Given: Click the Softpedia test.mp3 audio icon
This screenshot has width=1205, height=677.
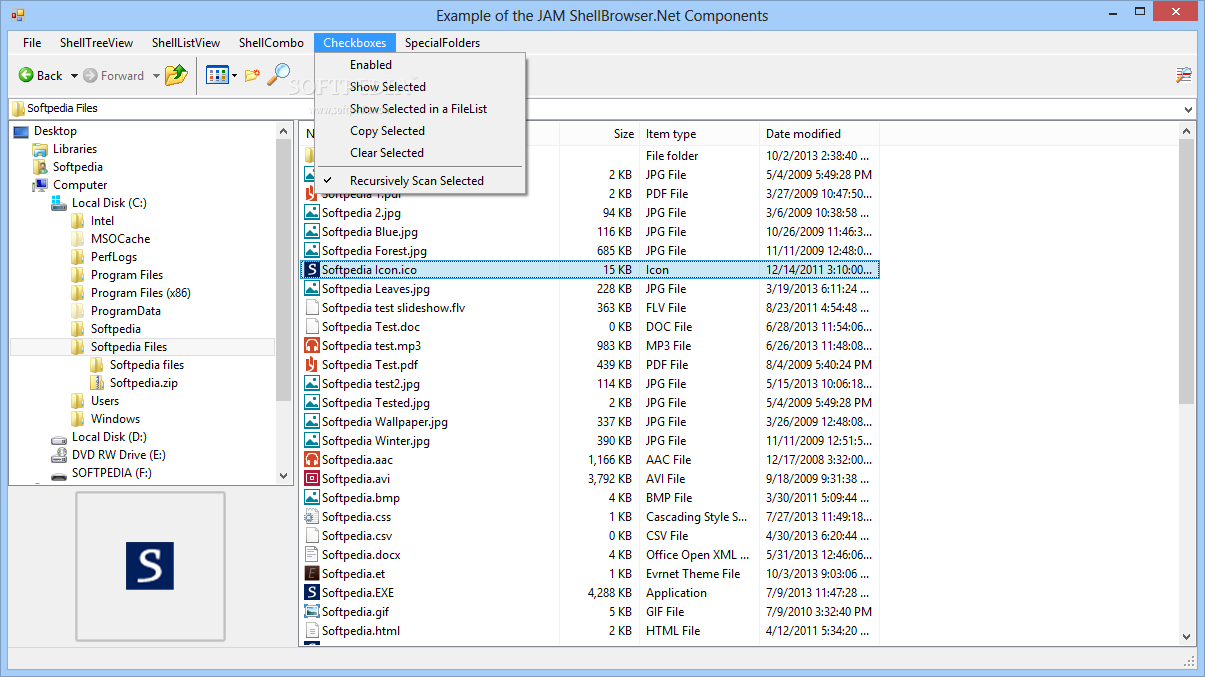Looking at the screenshot, I should 312,345.
